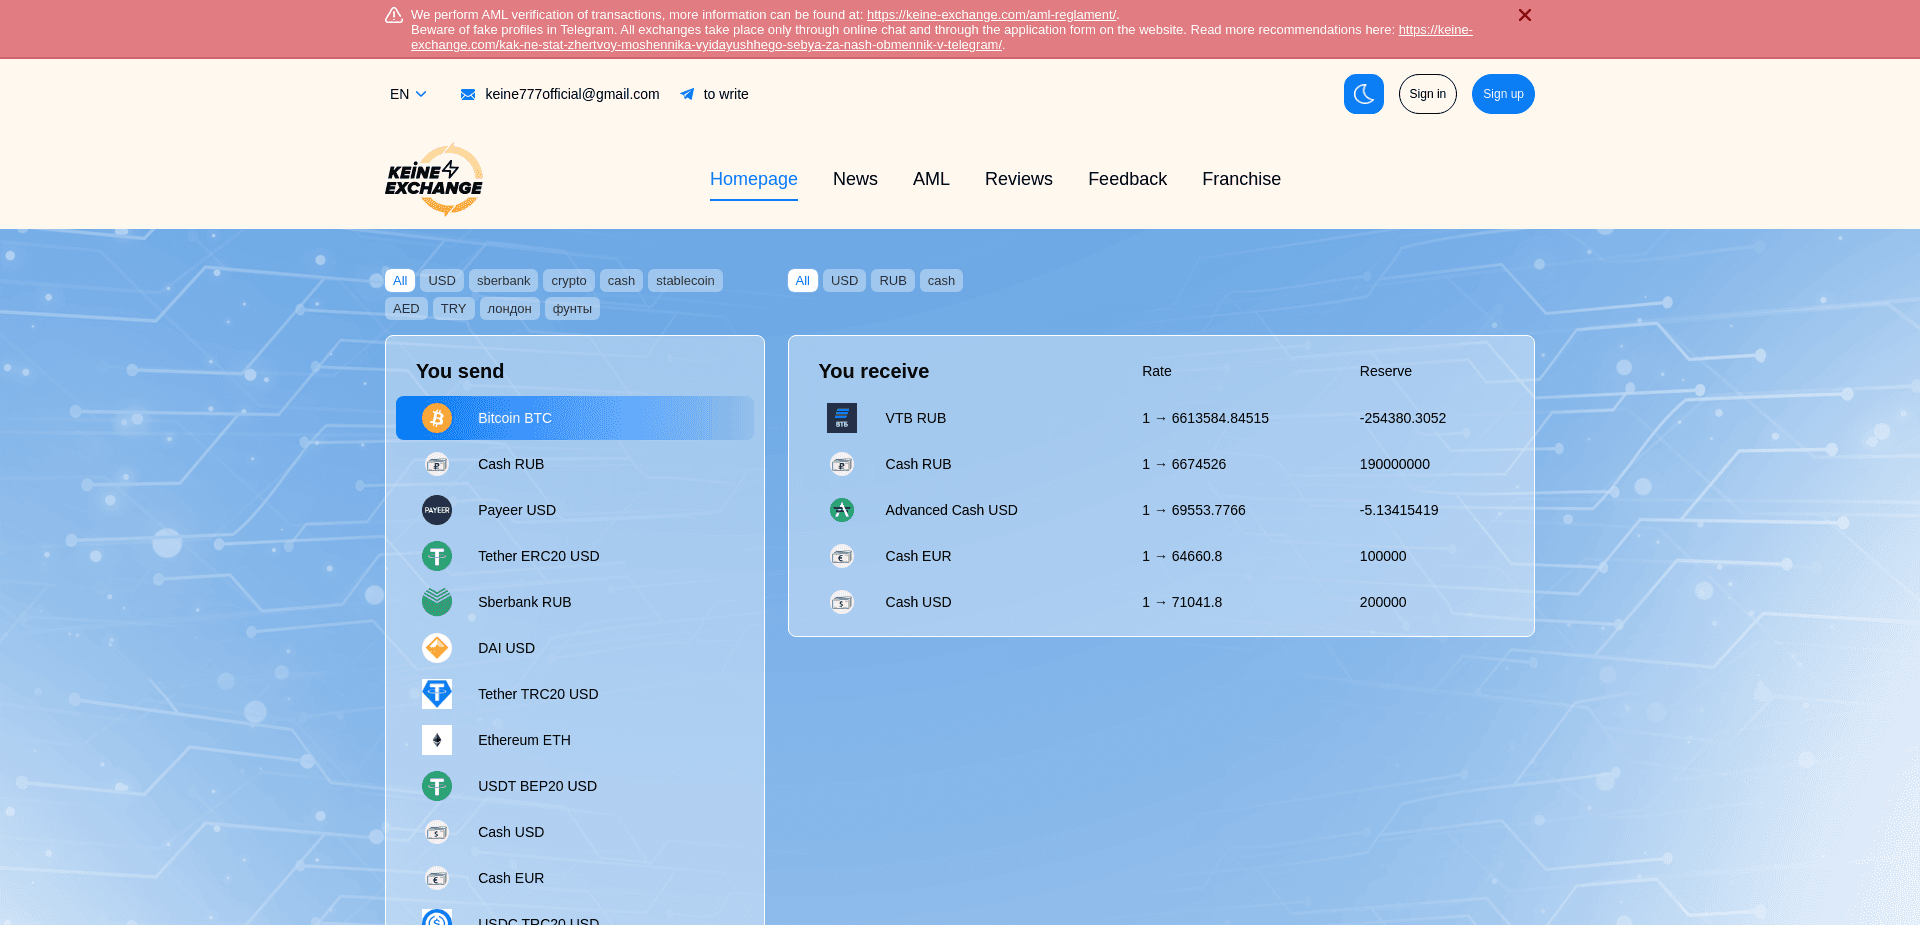The width and height of the screenshot is (1920, 925).
Task: Open the AML reglament link
Action: [991, 14]
